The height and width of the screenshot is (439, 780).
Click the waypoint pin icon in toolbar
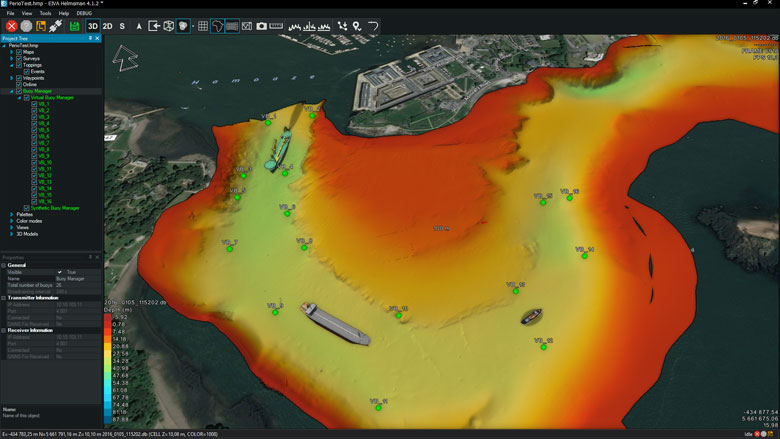coord(357,25)
